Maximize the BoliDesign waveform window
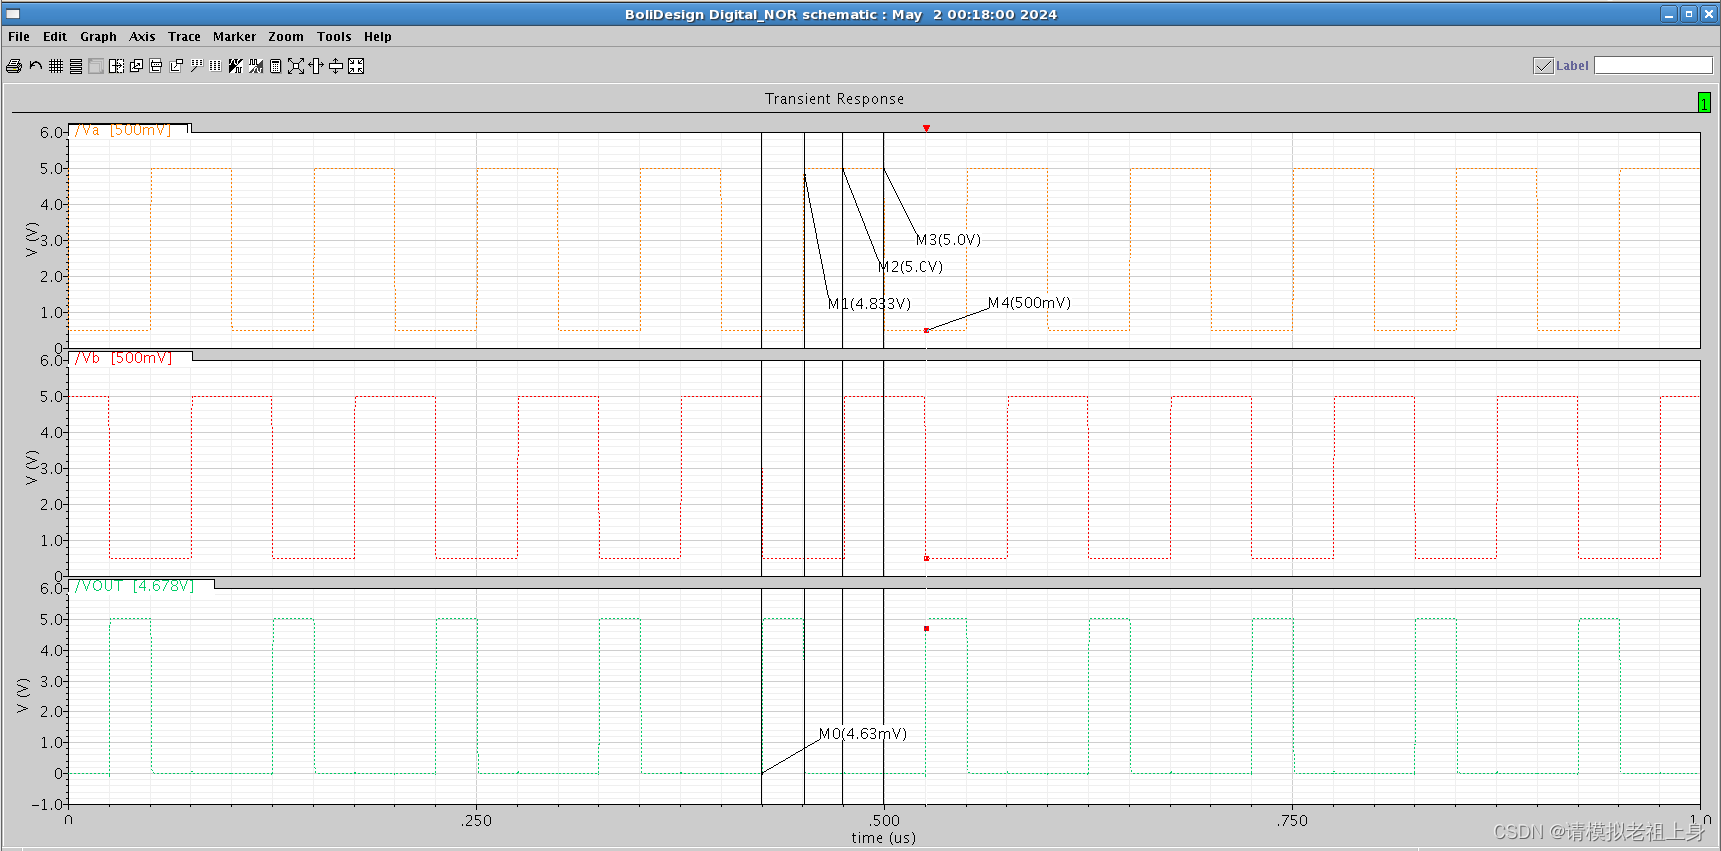Screen dimensions: 1721x851 click(x=1689, y=14)
